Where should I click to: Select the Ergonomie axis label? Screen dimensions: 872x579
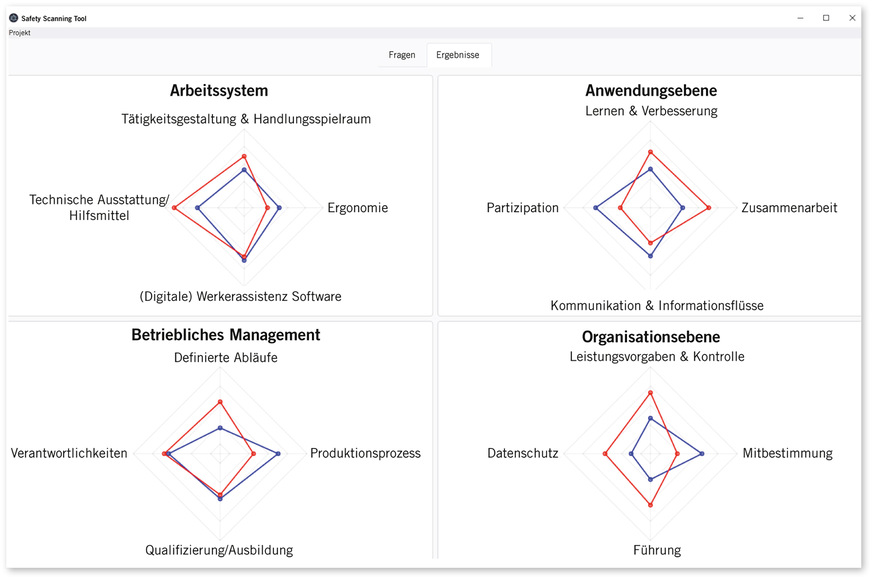358,207
